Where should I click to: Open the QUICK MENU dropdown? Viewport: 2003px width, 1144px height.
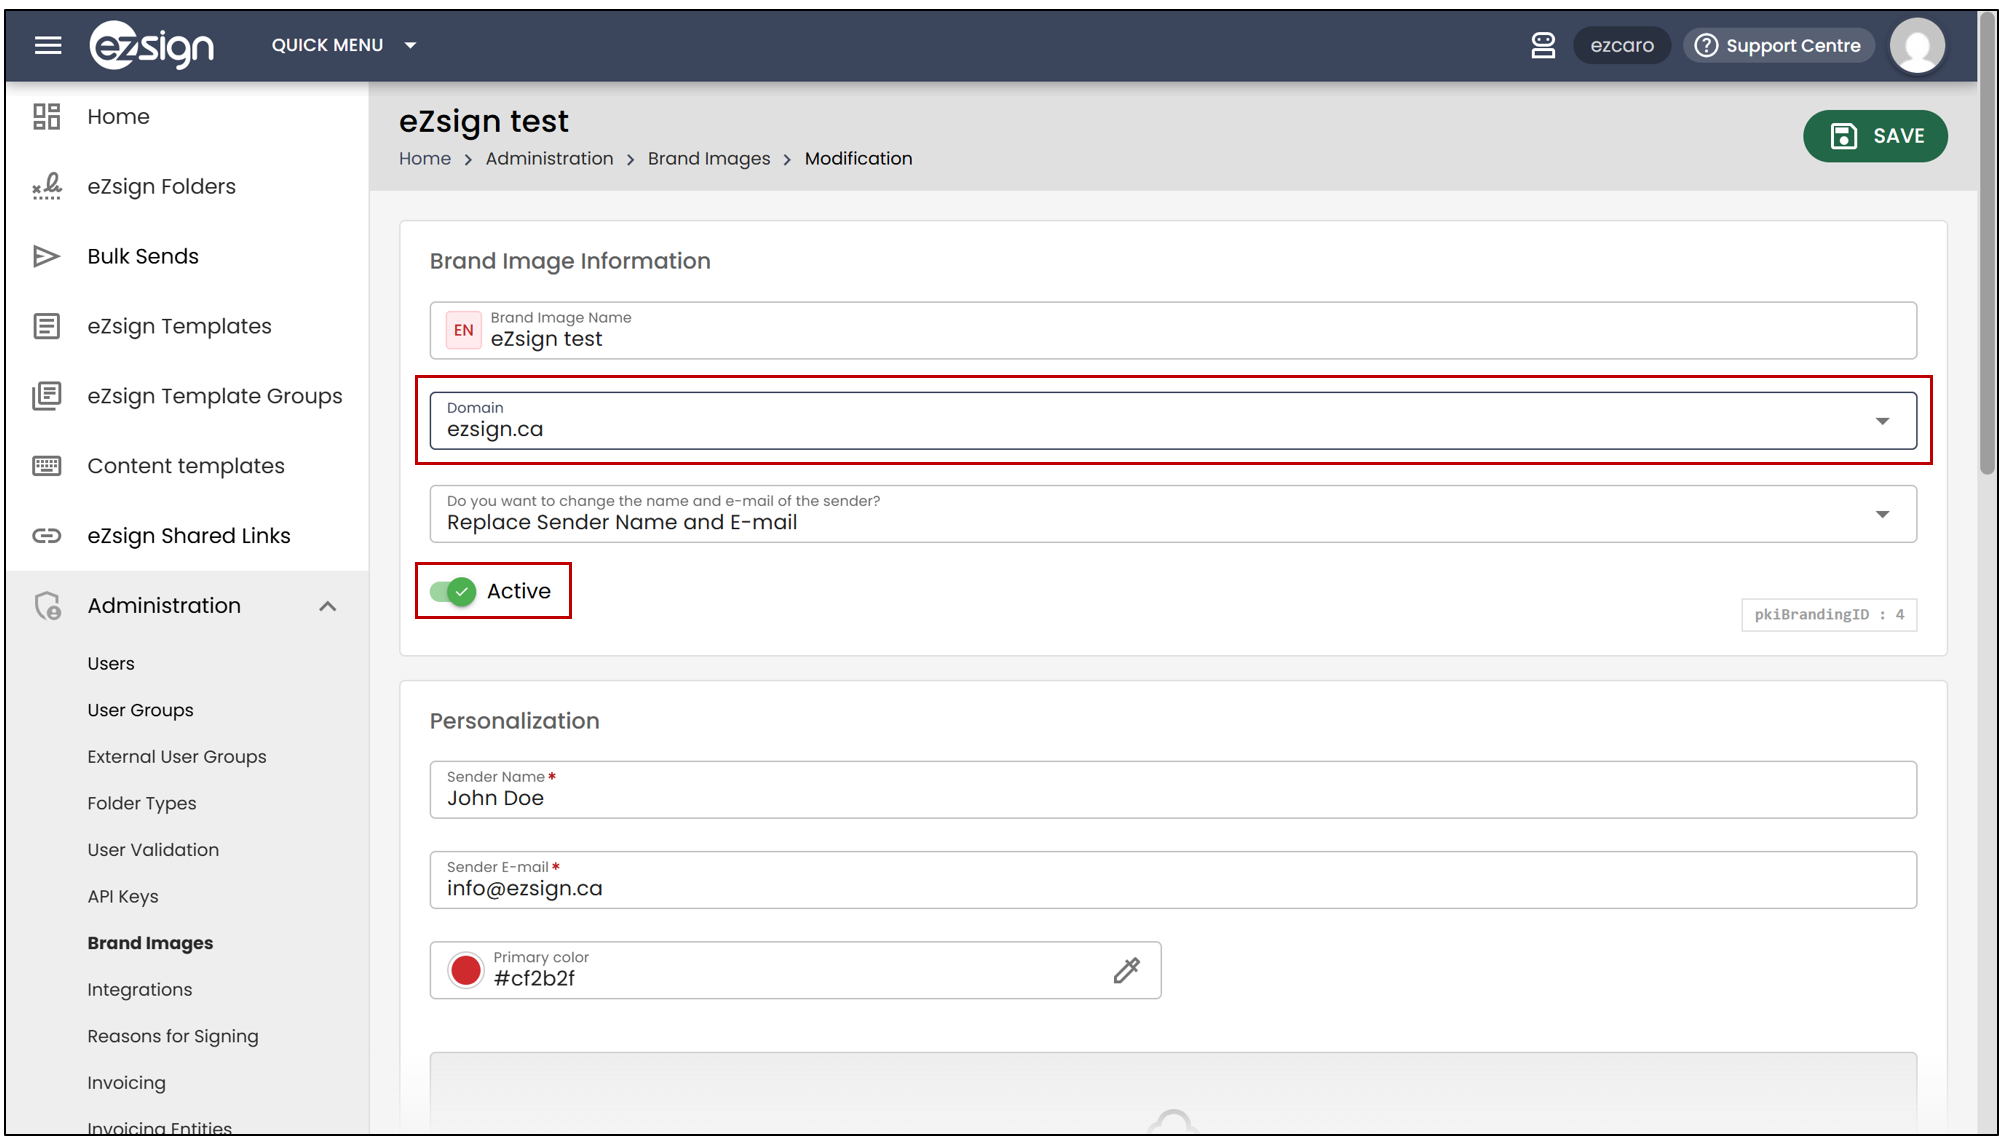point(344,45)
